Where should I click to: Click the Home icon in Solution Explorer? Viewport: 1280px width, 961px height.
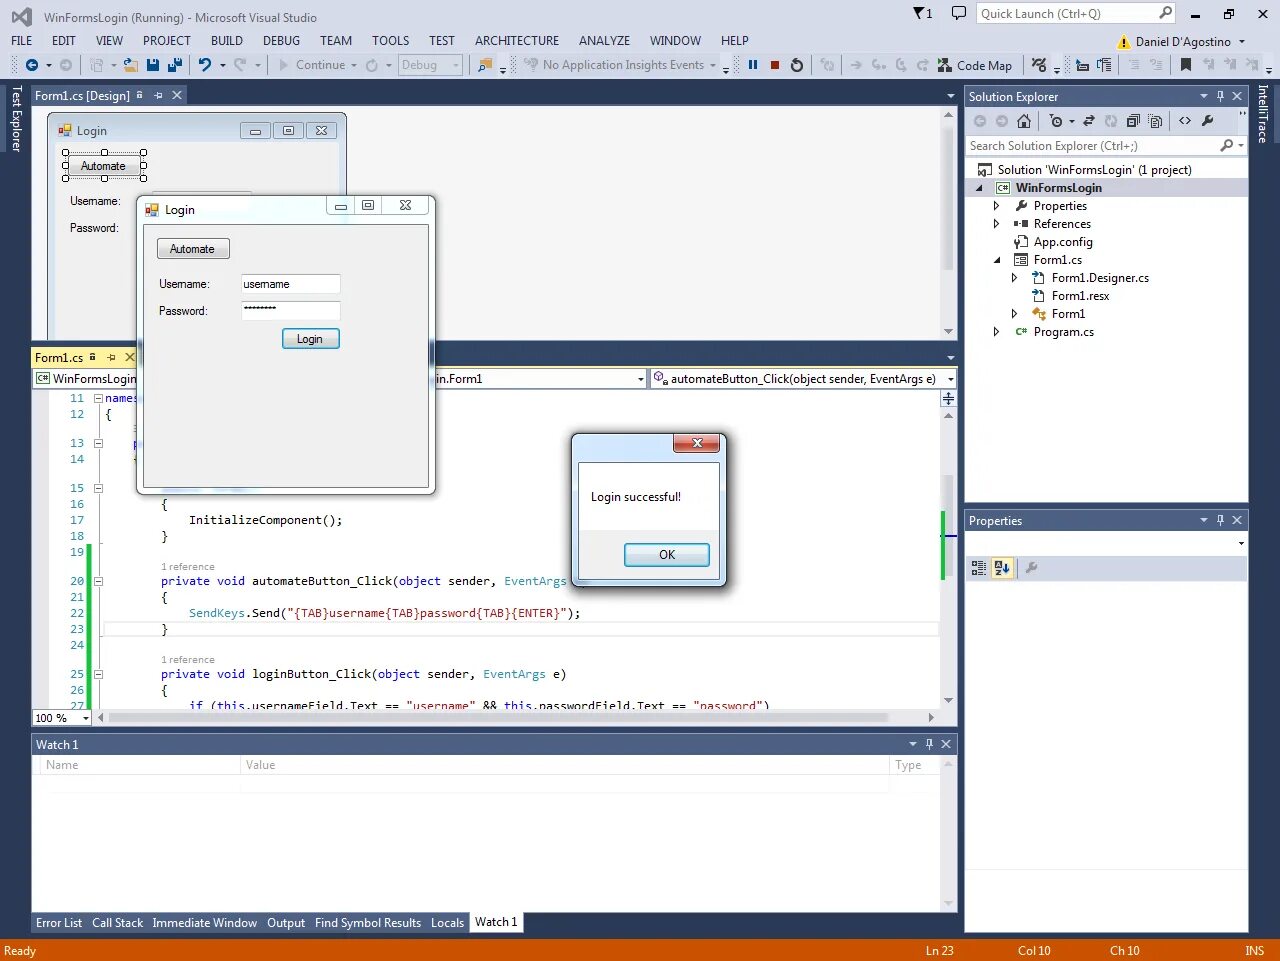click(x=1024, y=121)
